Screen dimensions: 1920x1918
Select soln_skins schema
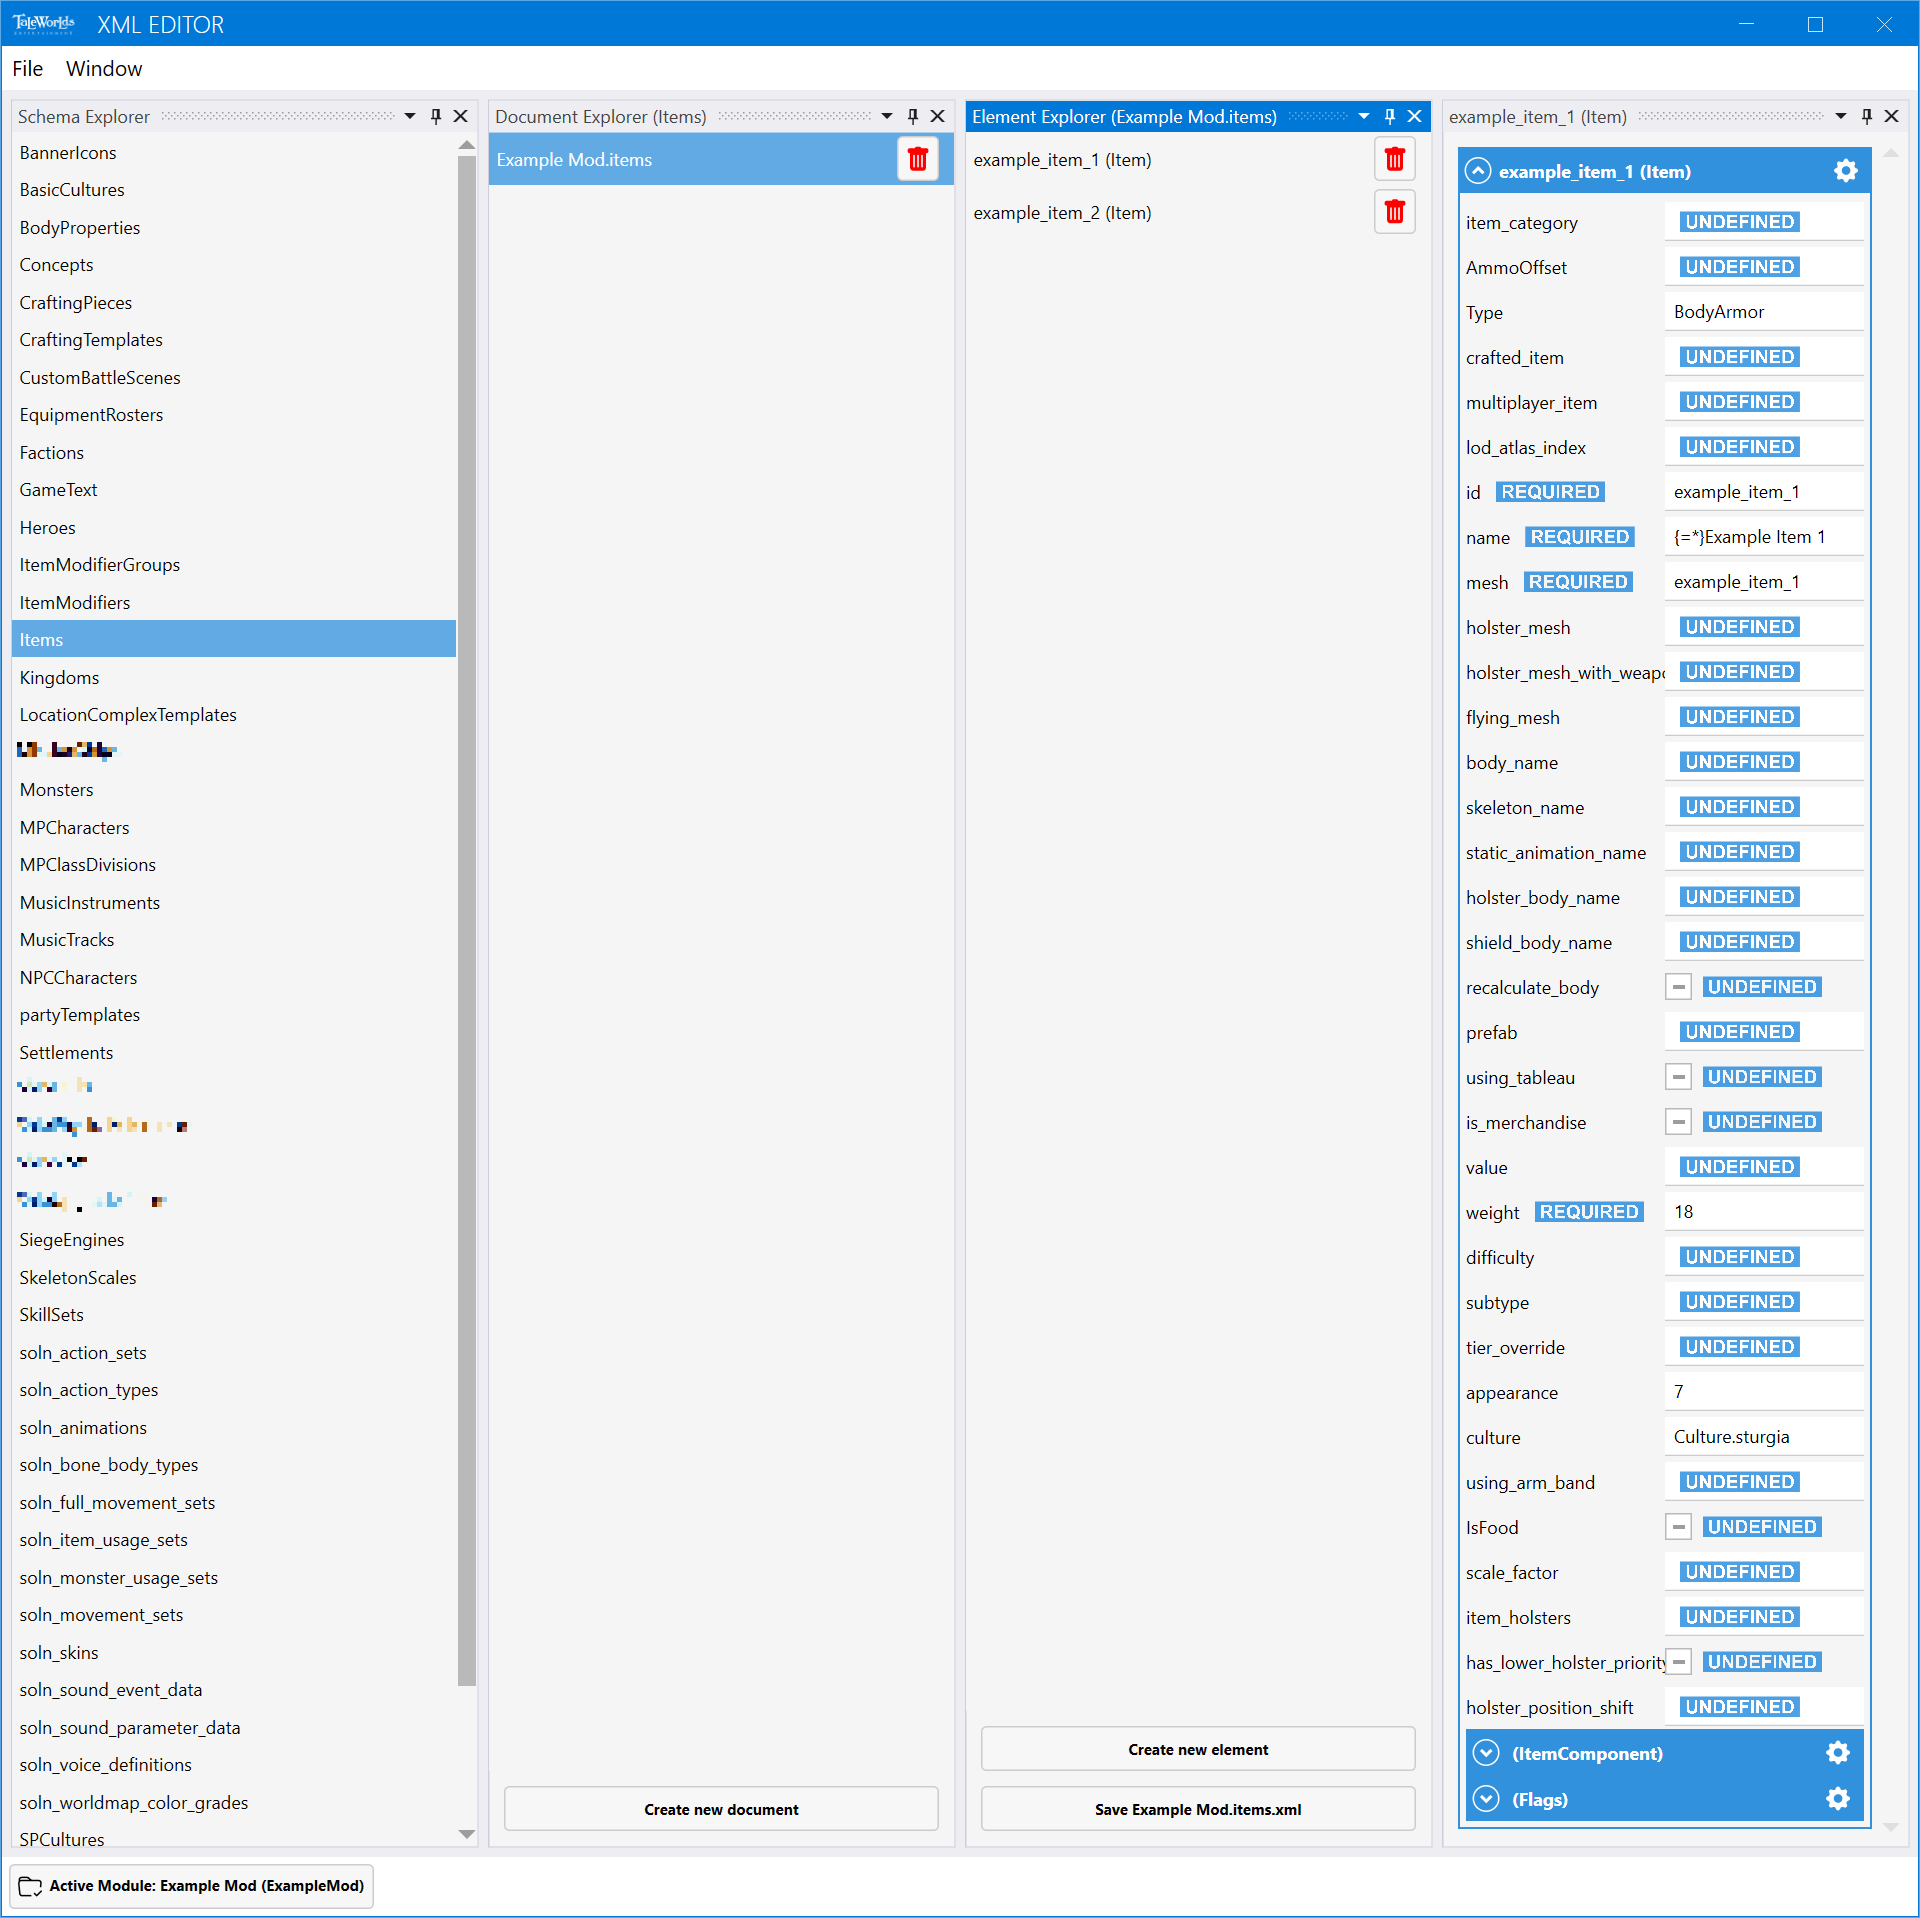[x=234, y=1652]
